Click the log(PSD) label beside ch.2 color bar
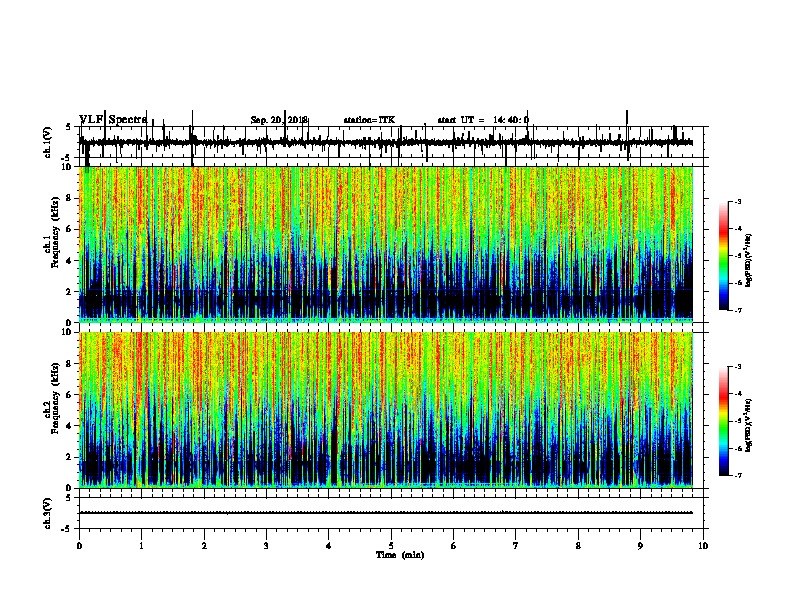This screenshot has height=612, width=792. [748, 425]
